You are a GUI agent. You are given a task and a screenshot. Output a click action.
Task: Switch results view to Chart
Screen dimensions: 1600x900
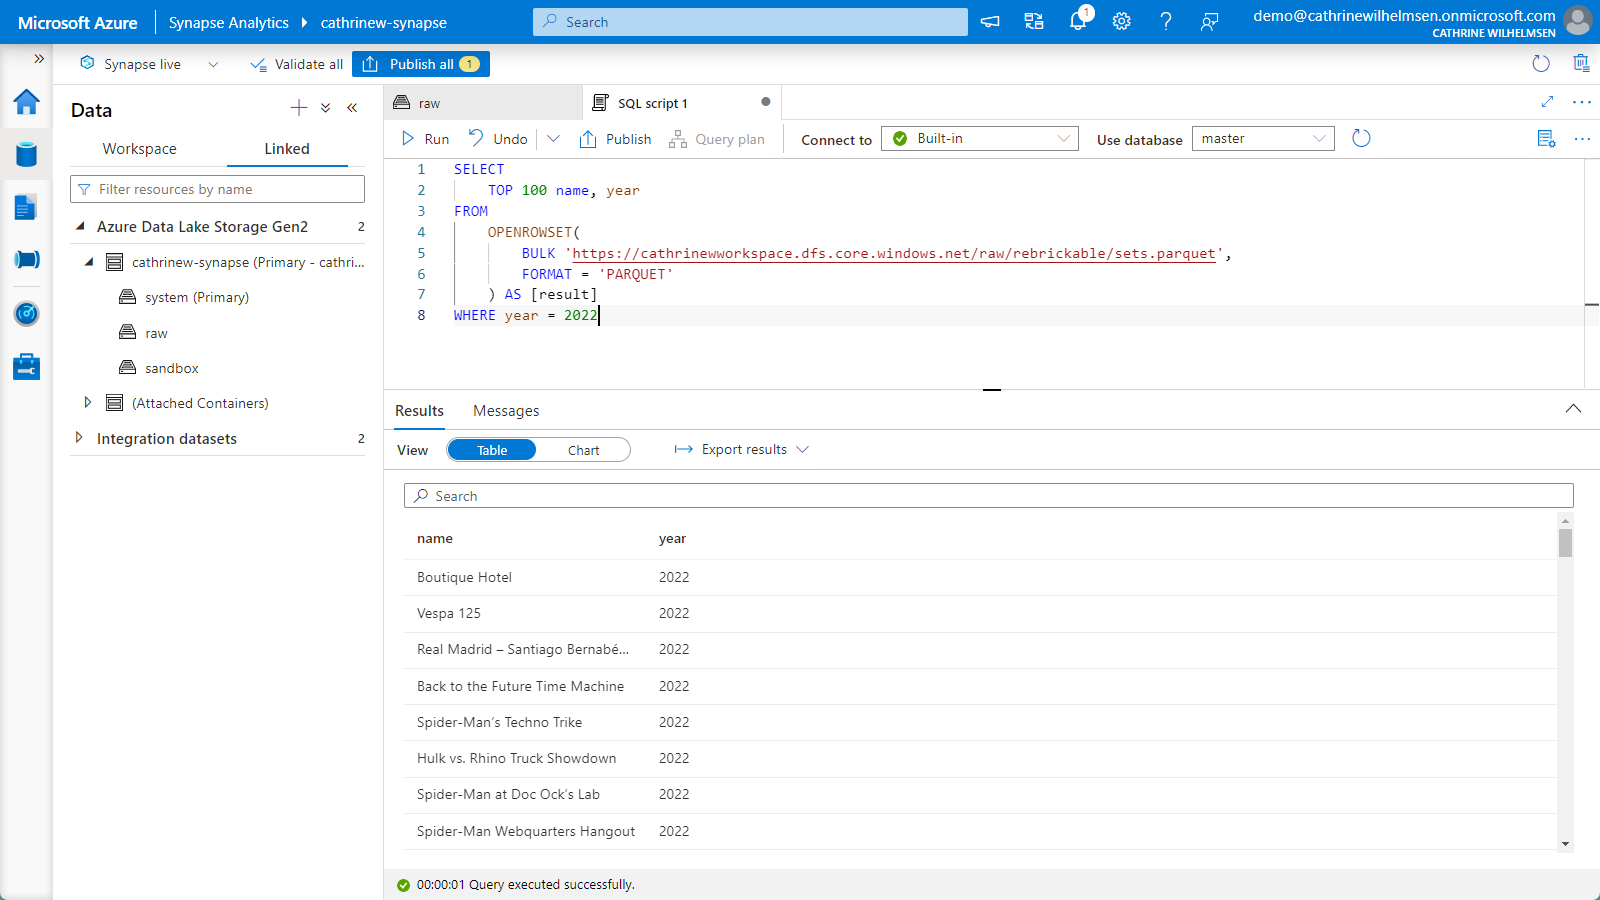point(583,451)
